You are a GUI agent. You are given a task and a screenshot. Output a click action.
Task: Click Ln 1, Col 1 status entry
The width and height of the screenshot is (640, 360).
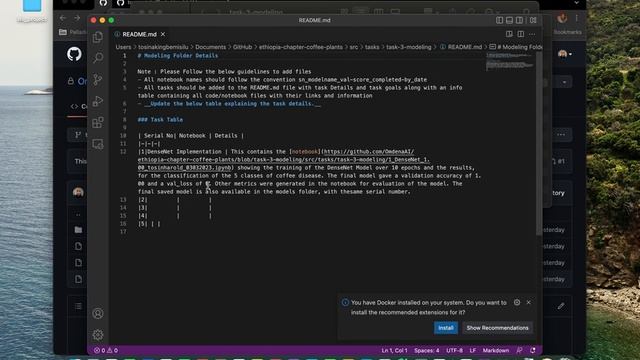[394, 350]
